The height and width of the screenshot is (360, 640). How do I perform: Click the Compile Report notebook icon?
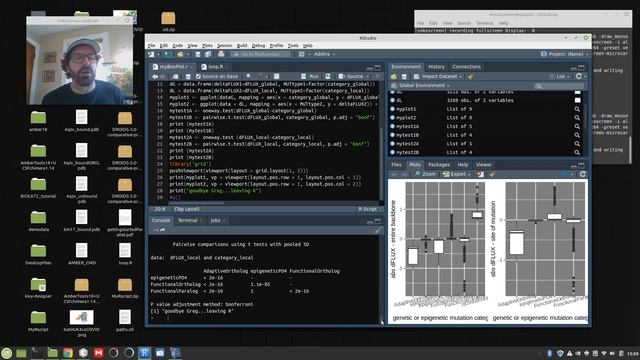pos(276,76)
